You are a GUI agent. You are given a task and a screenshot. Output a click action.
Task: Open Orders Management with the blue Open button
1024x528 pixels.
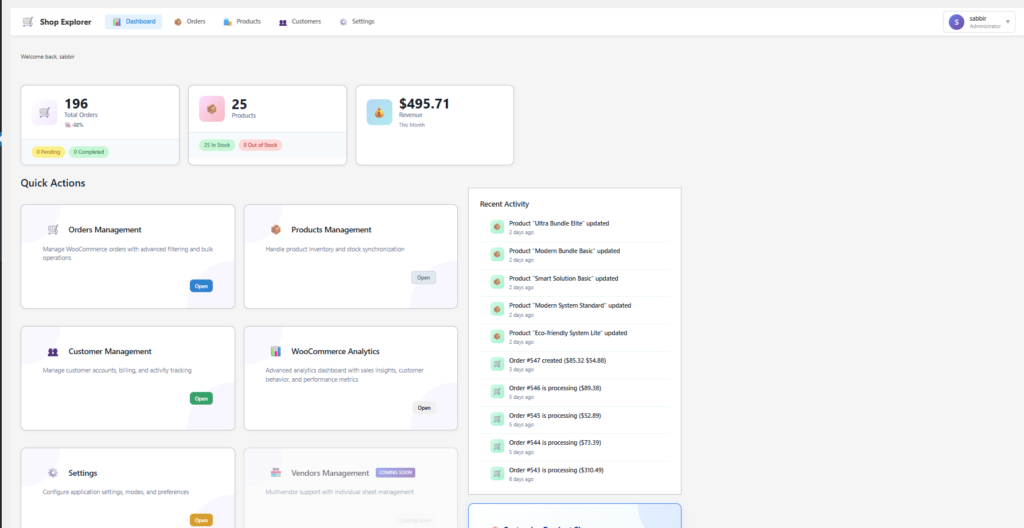click(201, 286)
